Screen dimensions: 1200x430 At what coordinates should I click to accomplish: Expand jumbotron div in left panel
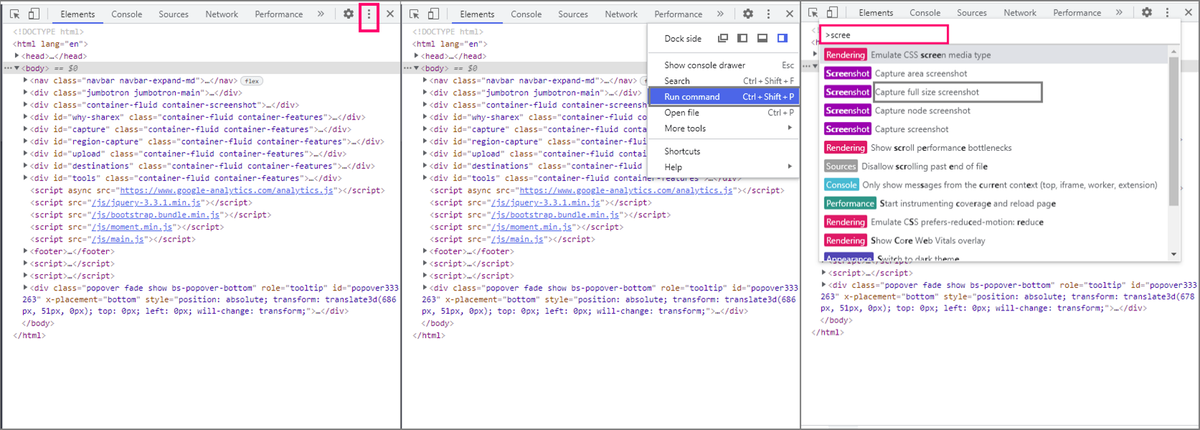pyautogui.click(x=26, y=91)
